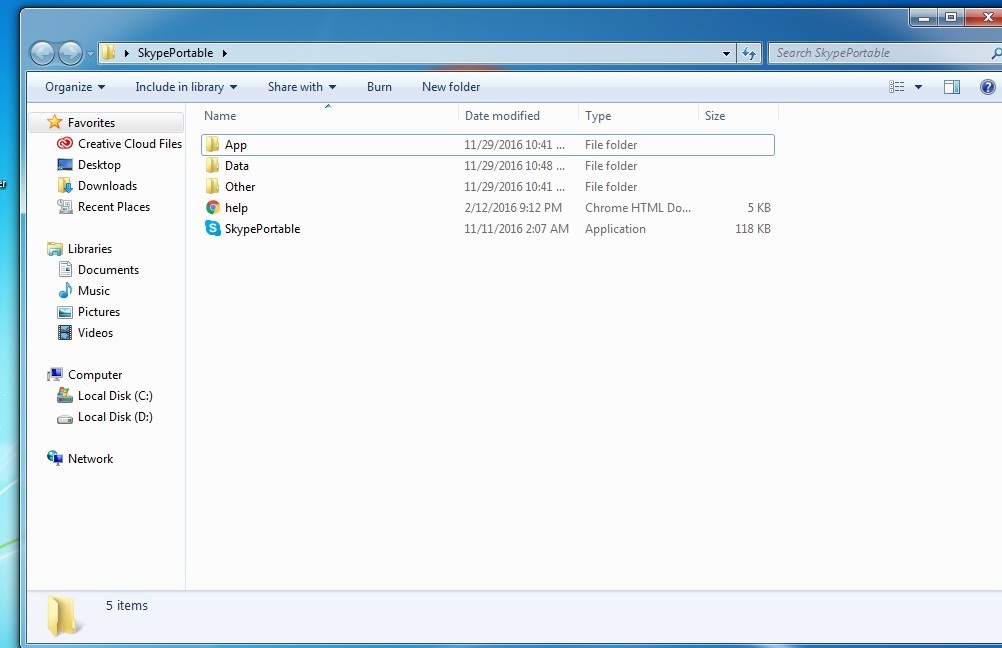Image resolution: width=1002 pixels, height=648 pixels.
Task: Select the Data folder
Action: point(237,166)
